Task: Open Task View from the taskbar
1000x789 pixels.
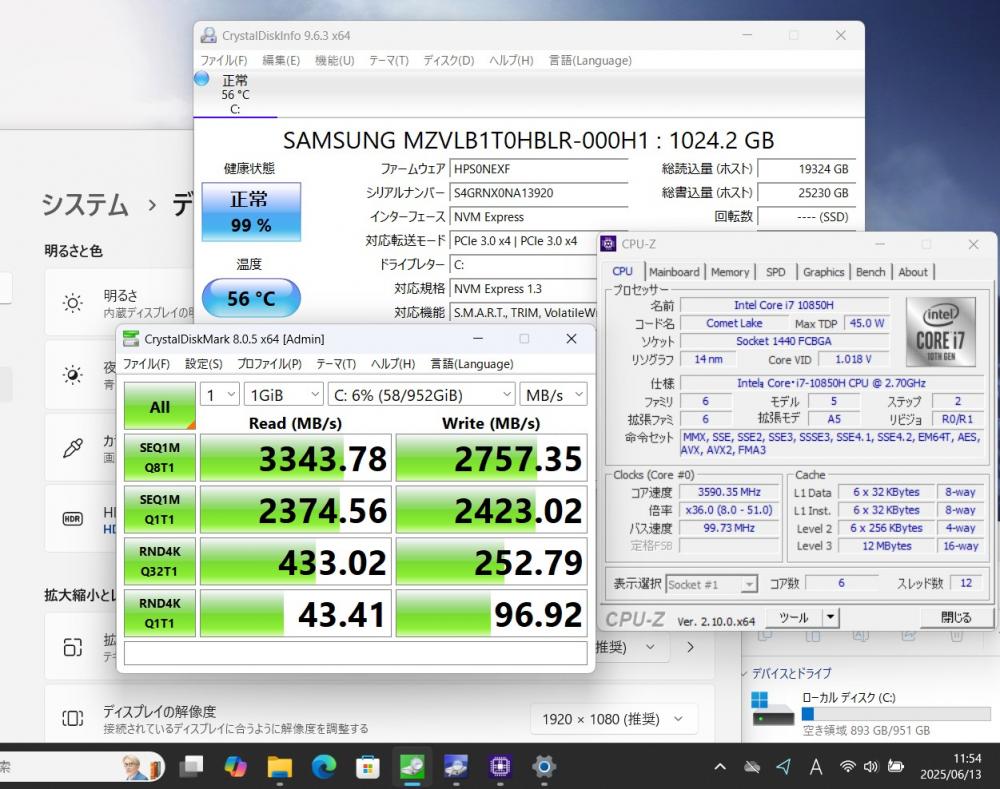Action: [x=191, y=766]
